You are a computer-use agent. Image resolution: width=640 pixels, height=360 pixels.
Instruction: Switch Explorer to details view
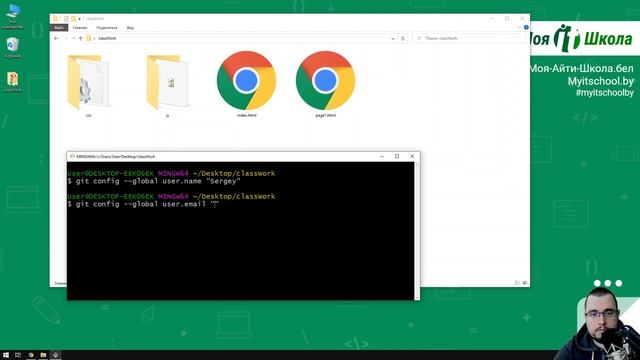pyautogui.click(x=517, y=282)
